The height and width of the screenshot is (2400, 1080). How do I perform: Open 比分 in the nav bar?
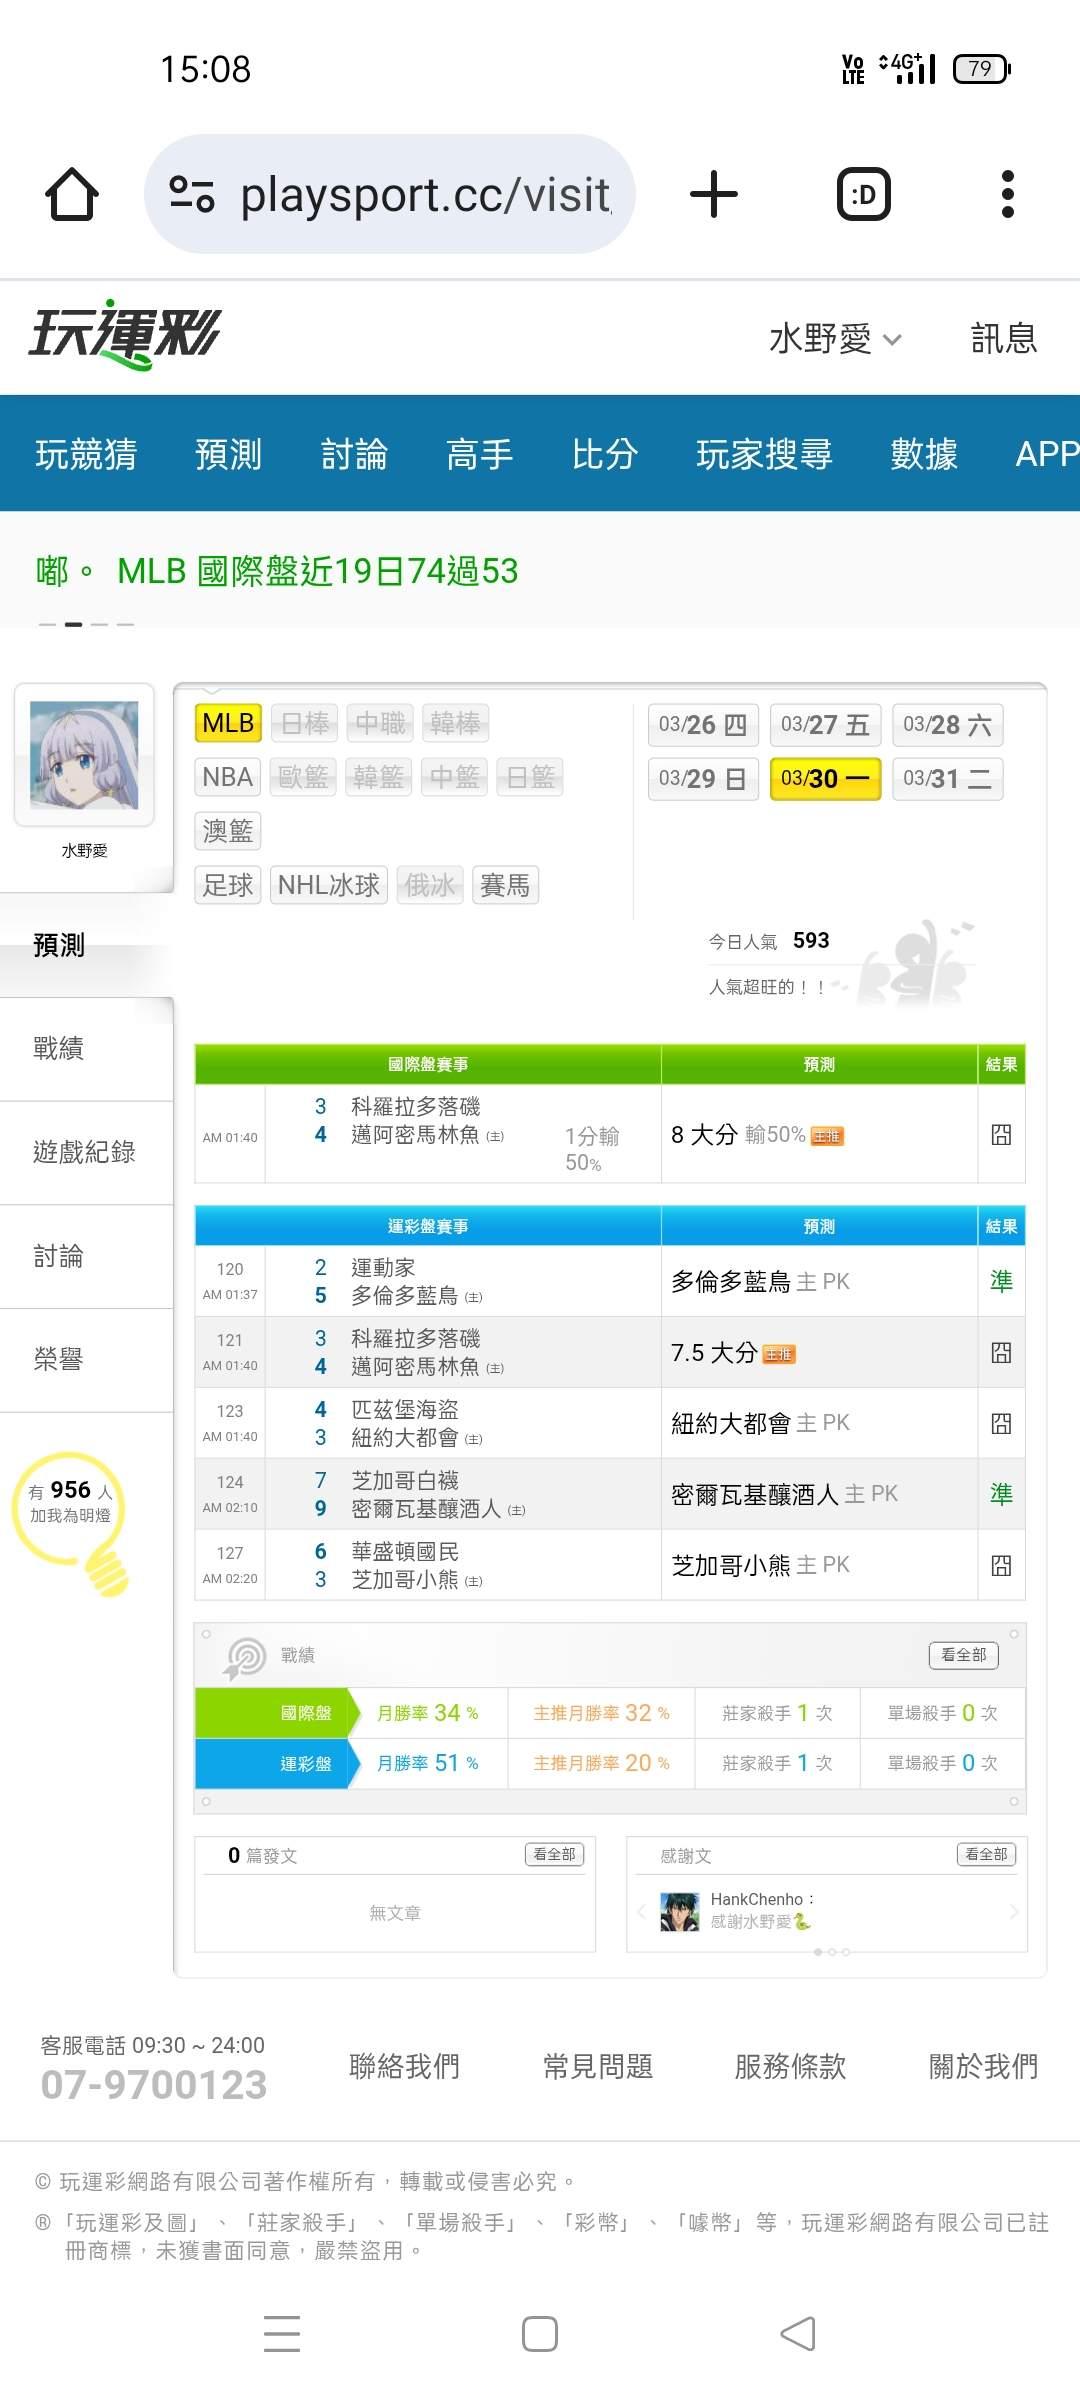pos(605,454)
